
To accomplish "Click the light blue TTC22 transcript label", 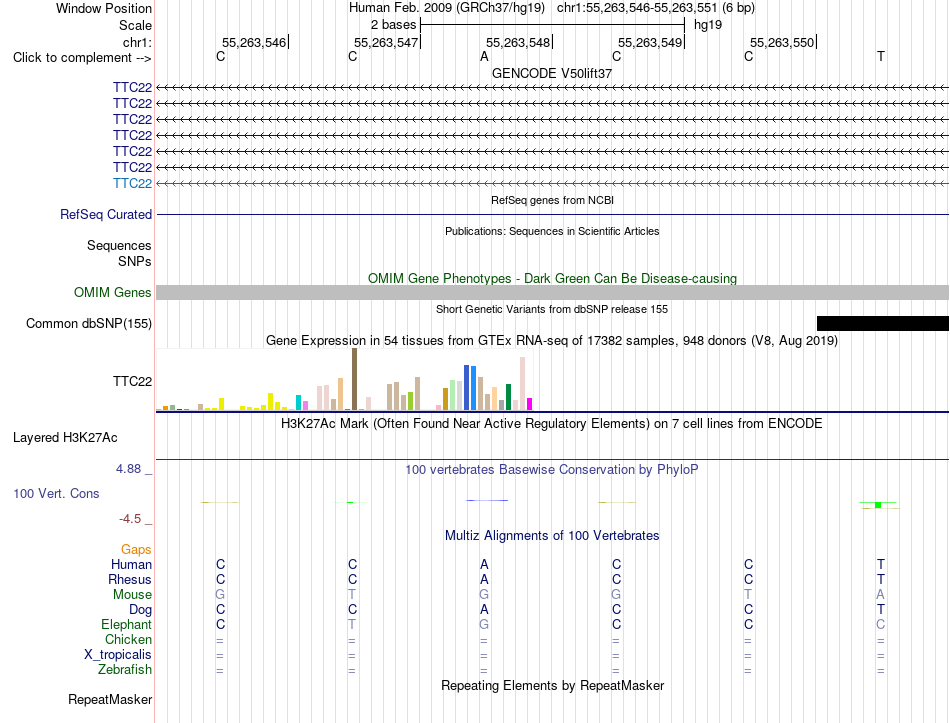I will point(132,184).
